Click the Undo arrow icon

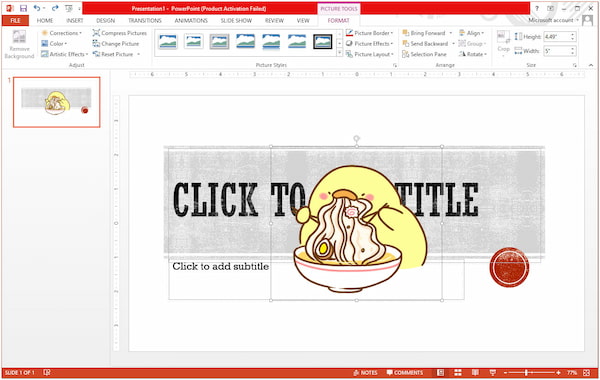click(x=37, y=8)
